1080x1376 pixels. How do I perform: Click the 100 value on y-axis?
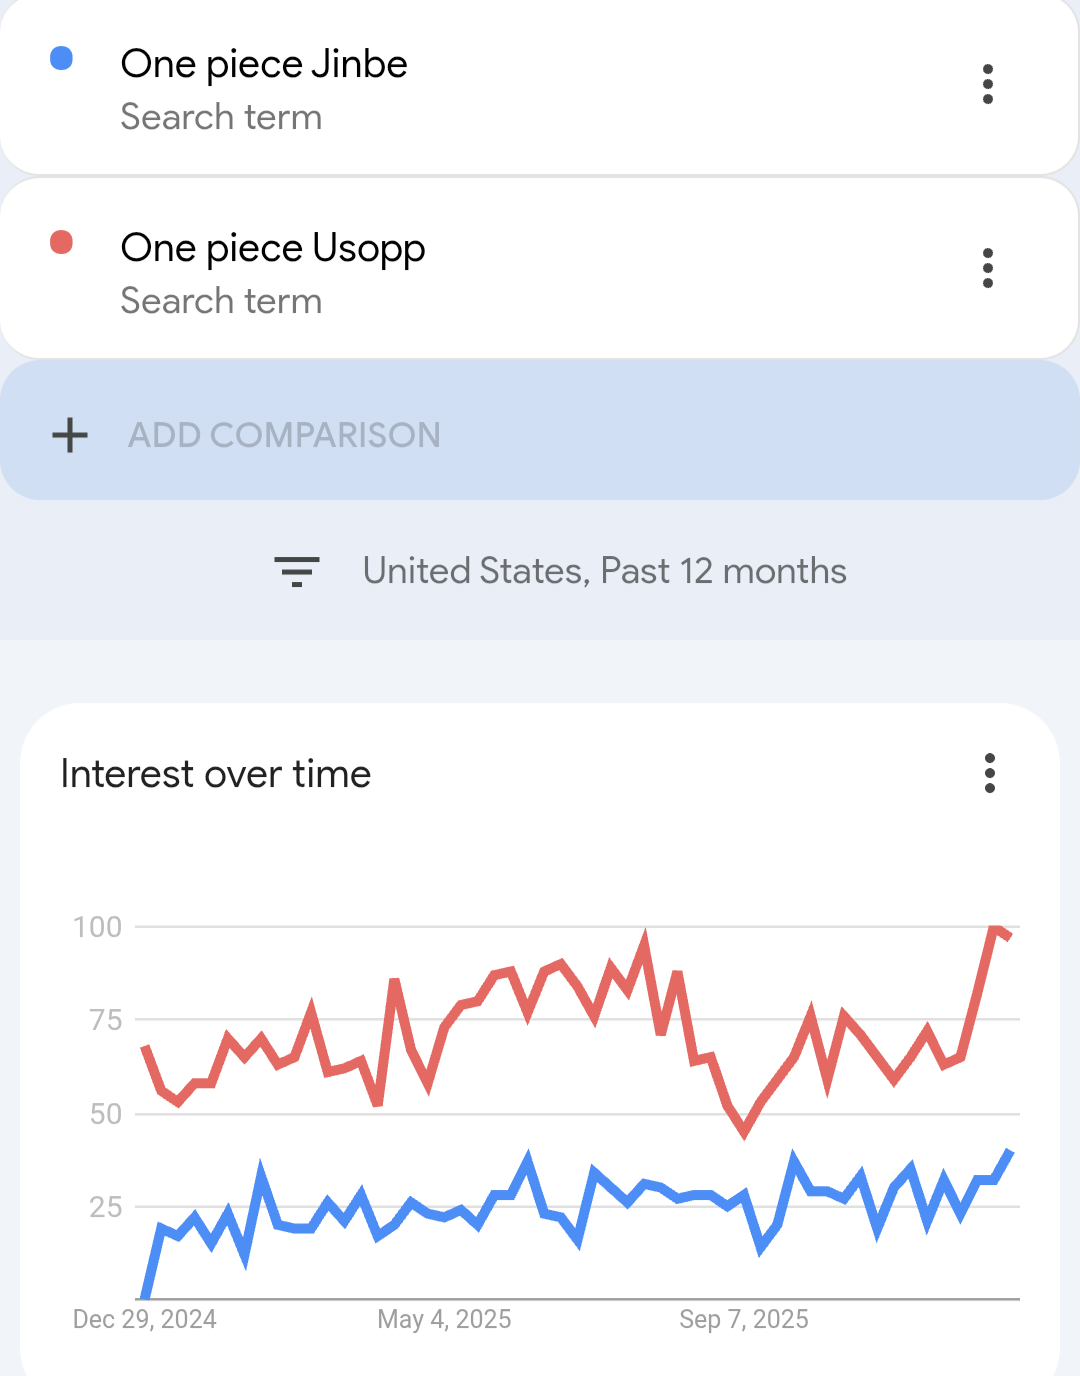pyautogui.click(x=98, y=927)
